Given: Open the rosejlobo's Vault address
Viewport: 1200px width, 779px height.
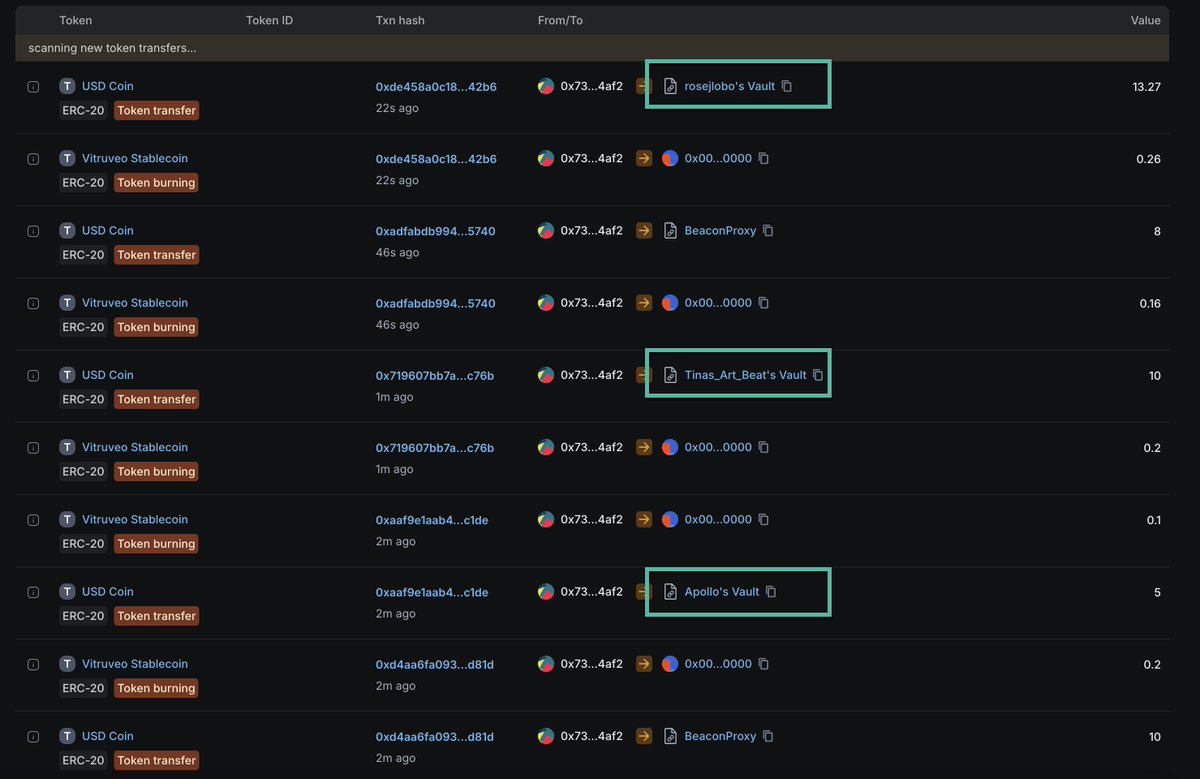Looking at the screenshot, I should (x=730, y=86).
